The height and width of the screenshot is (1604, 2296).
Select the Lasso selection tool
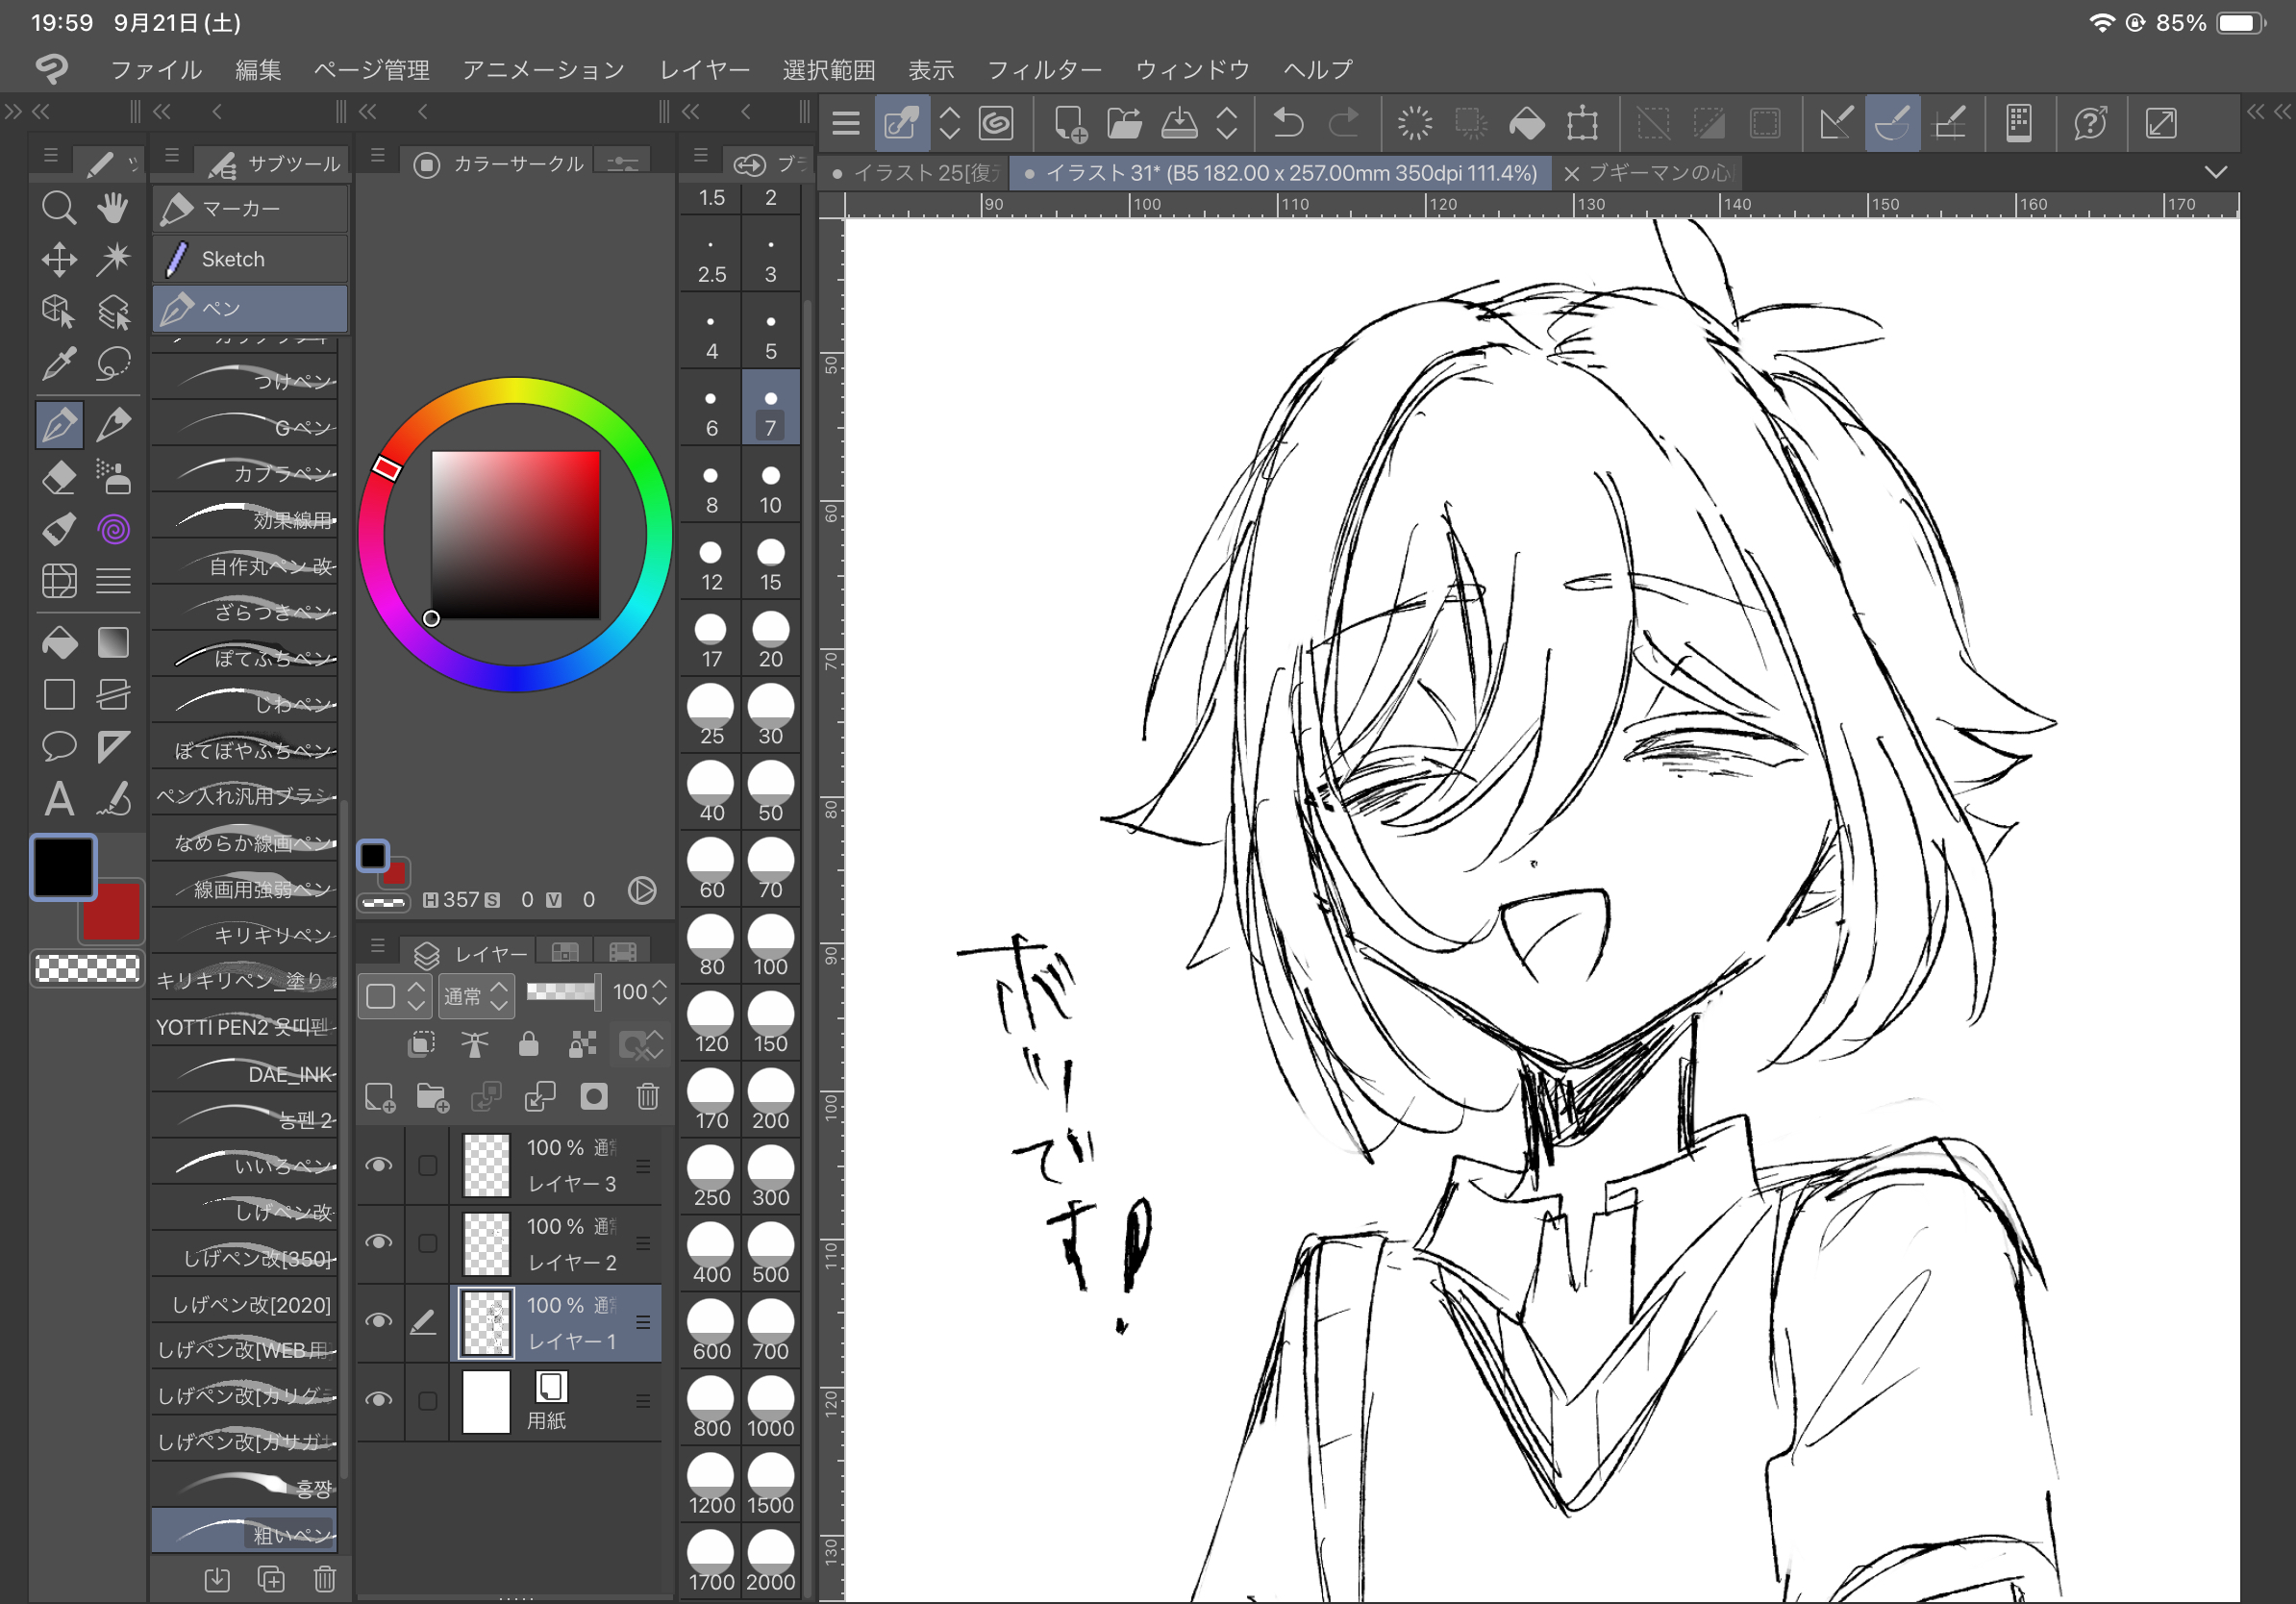point(113,364)
